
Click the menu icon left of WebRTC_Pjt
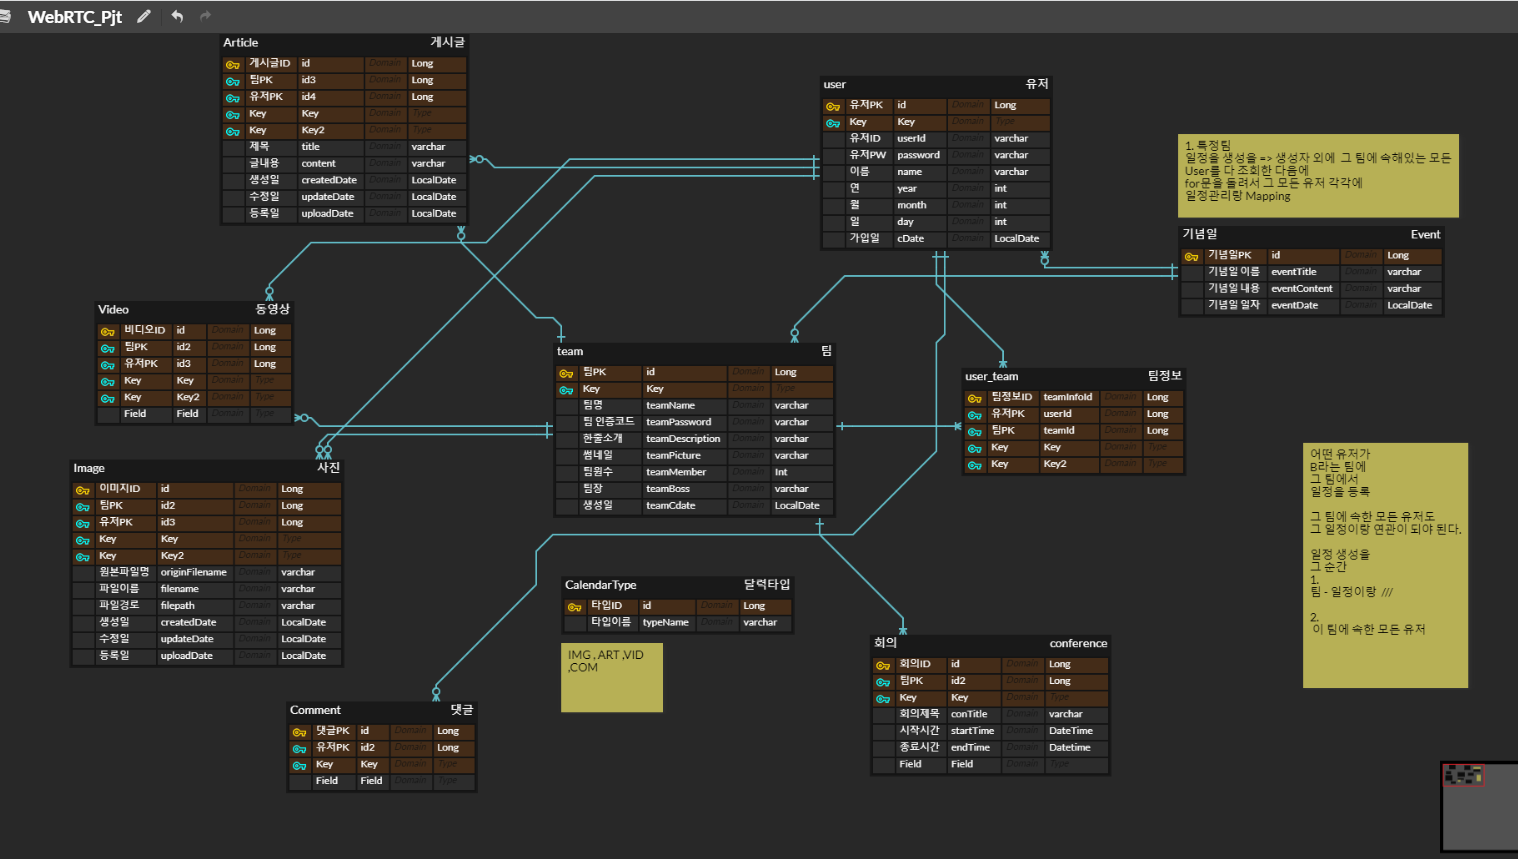pos(5,16)
